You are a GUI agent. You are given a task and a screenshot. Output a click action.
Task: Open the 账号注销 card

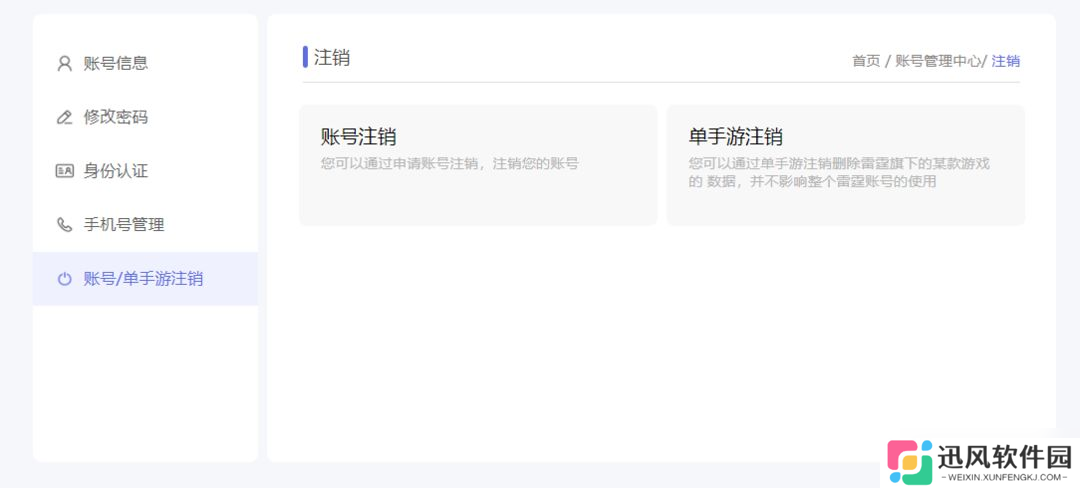478,165
